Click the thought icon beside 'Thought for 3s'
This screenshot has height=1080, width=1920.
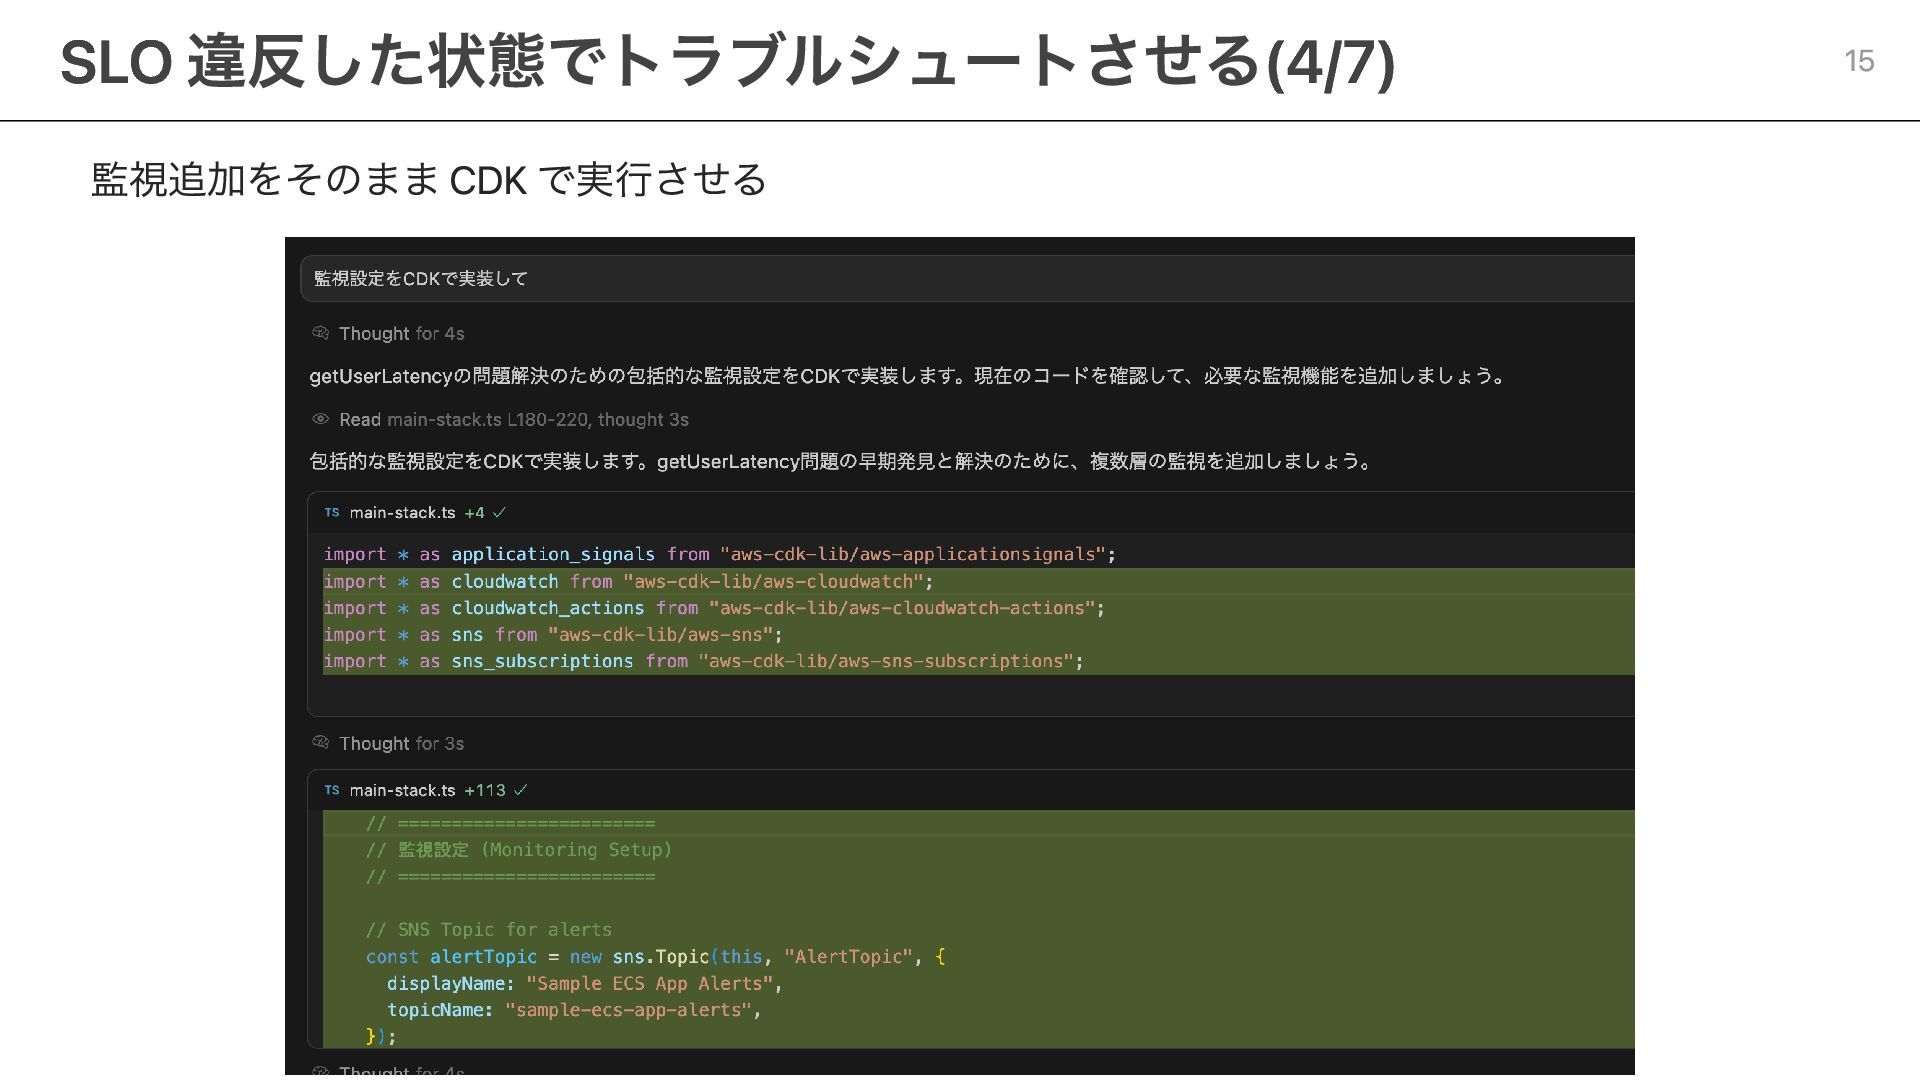[321, 743]
